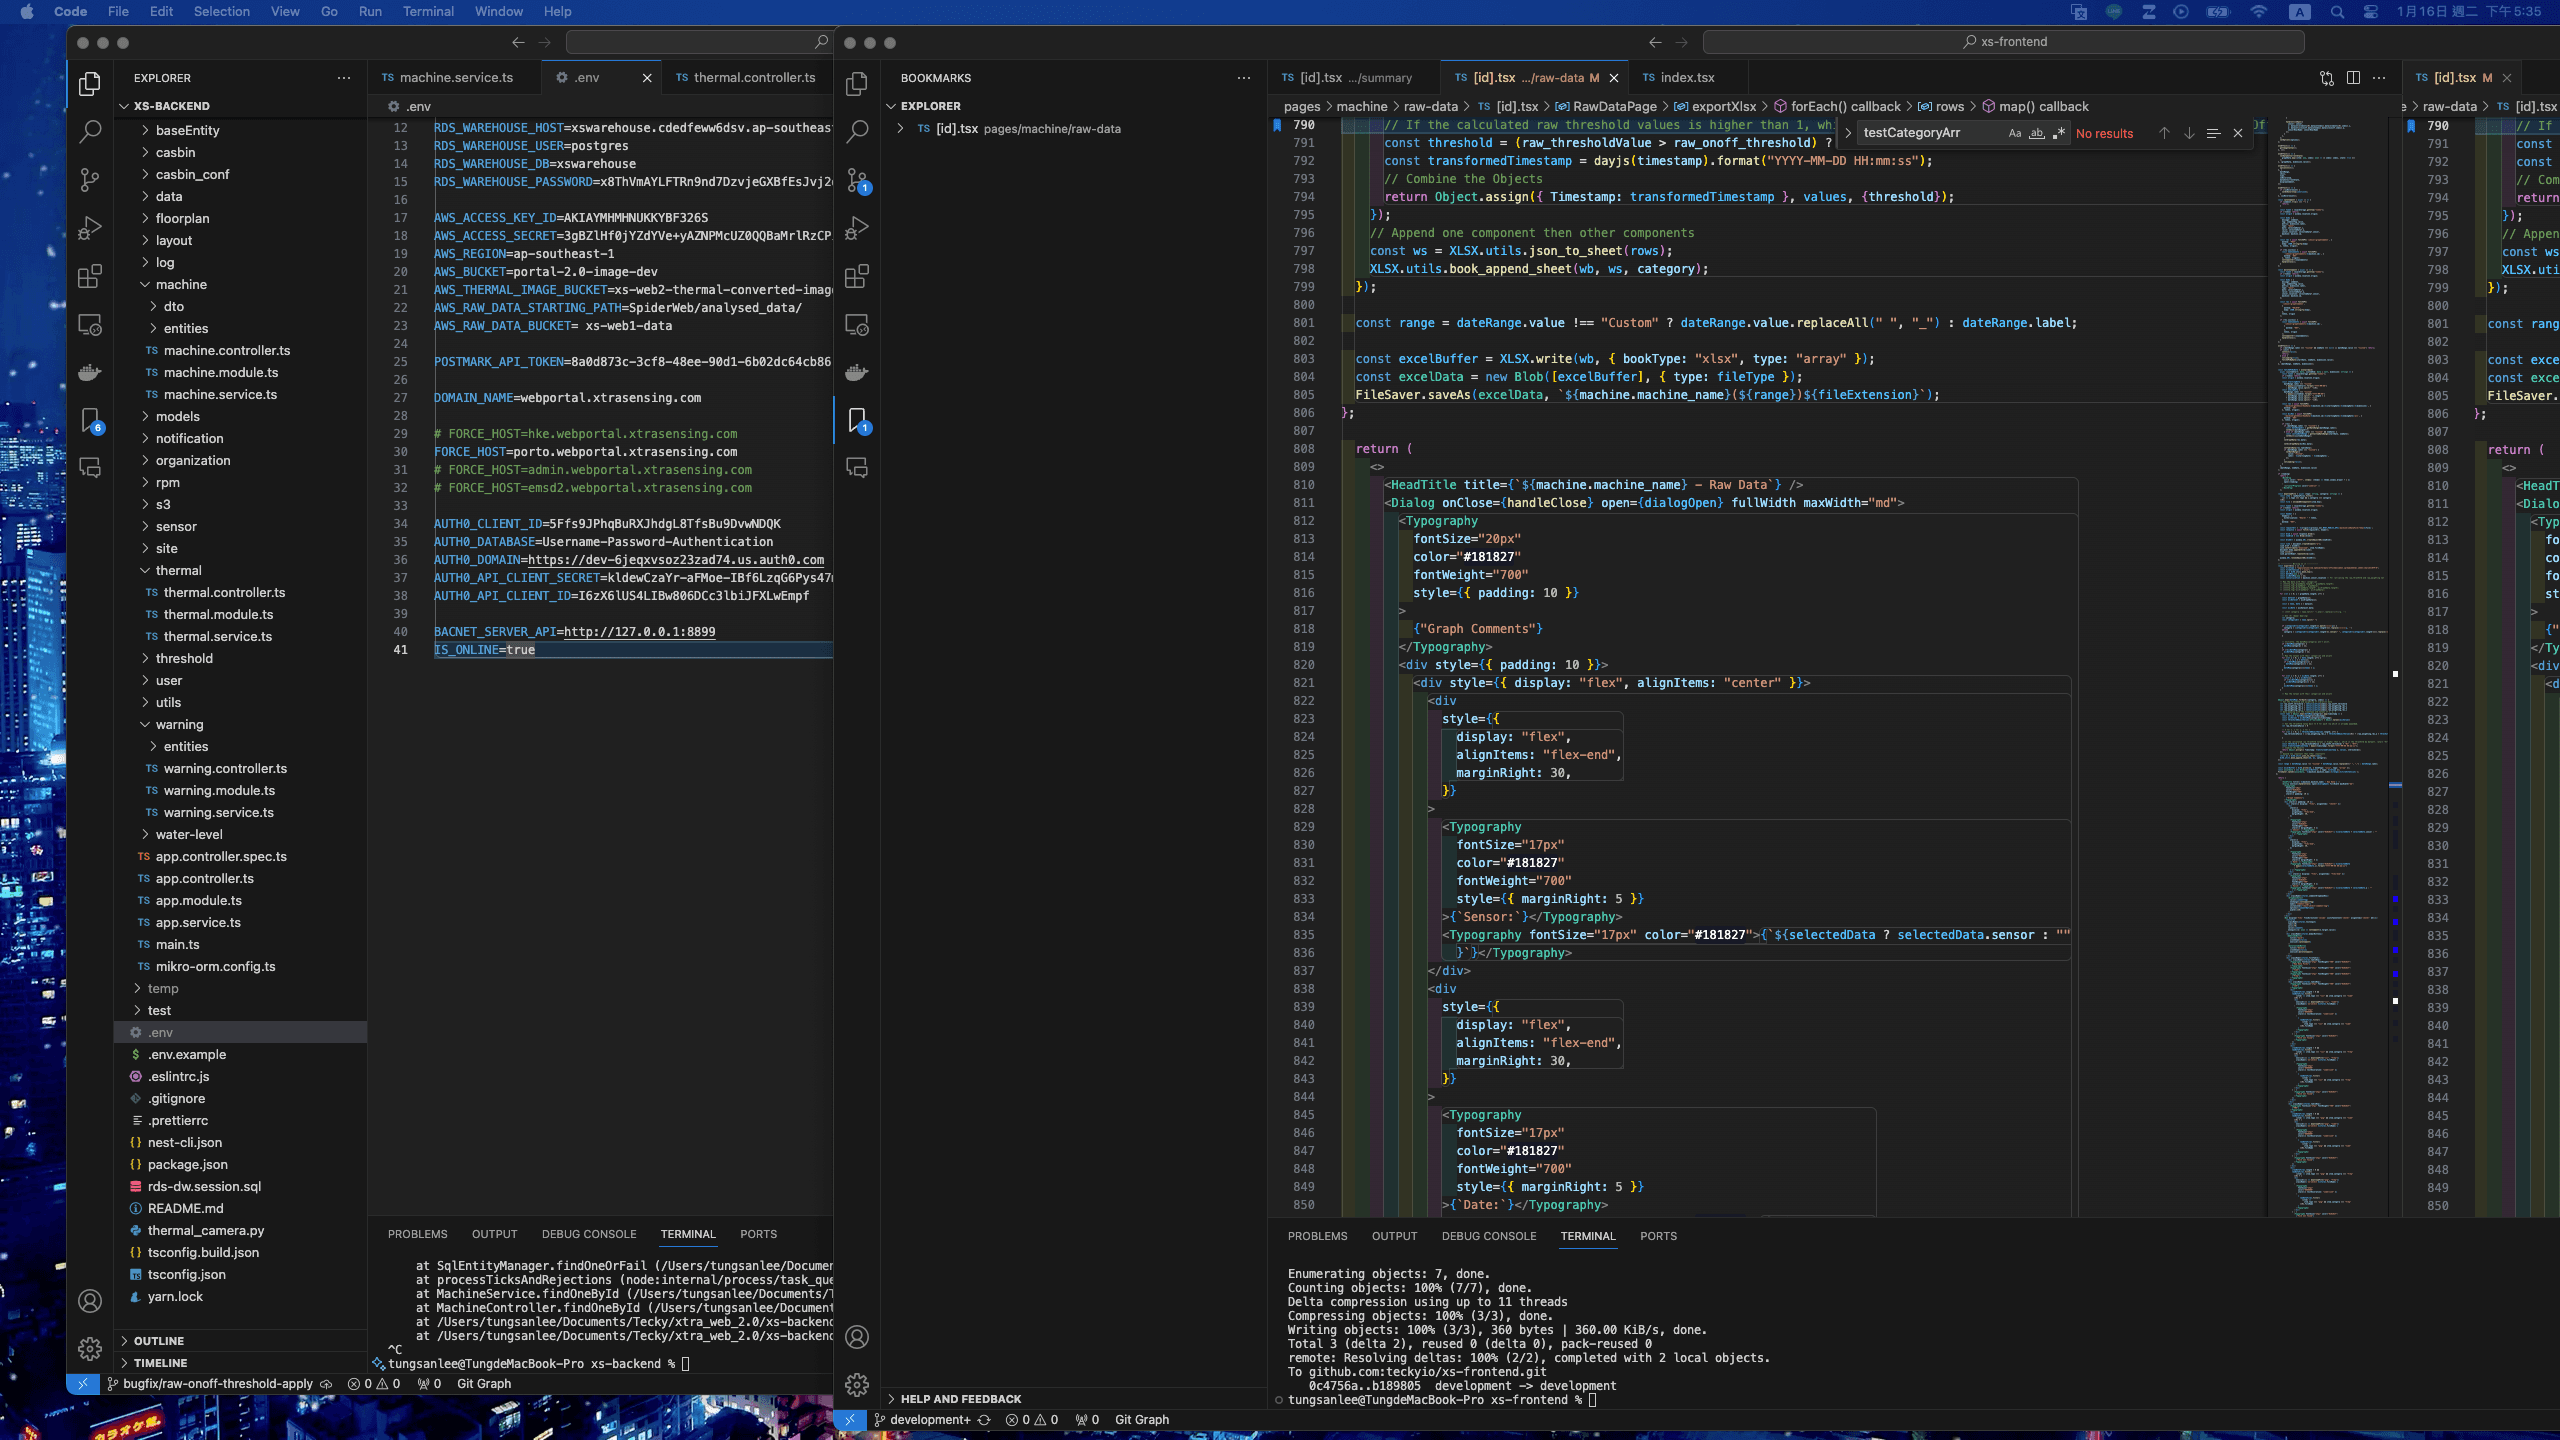This screenshot has width=2560, height=1440.
Task: Toggle Match Whole Word in find widget
Action: (x=2036, y=133)
